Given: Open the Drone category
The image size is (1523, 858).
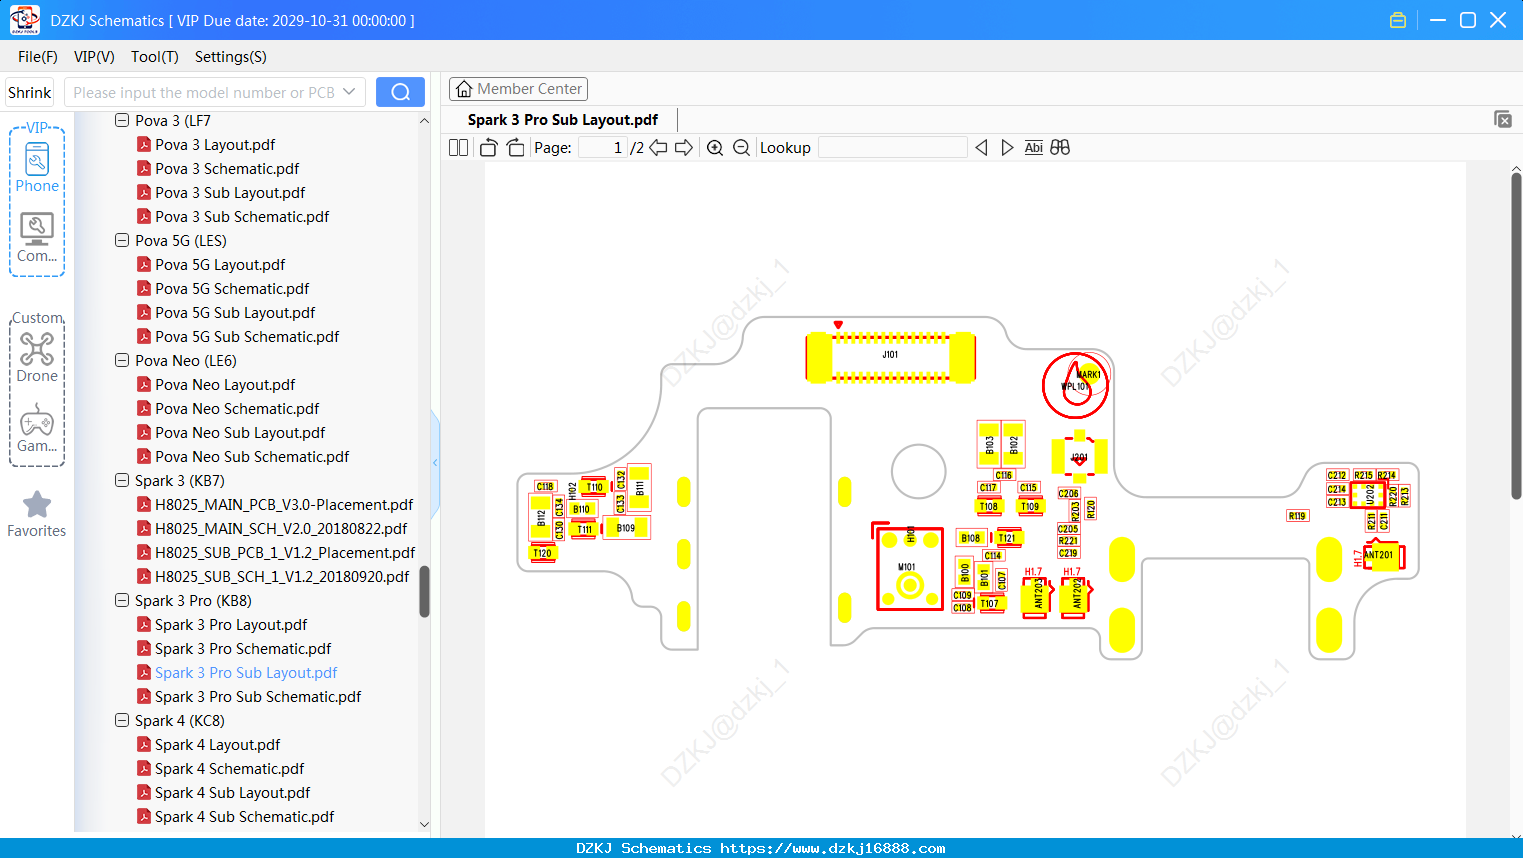Looking at the screenshot, I should (37, 357).
